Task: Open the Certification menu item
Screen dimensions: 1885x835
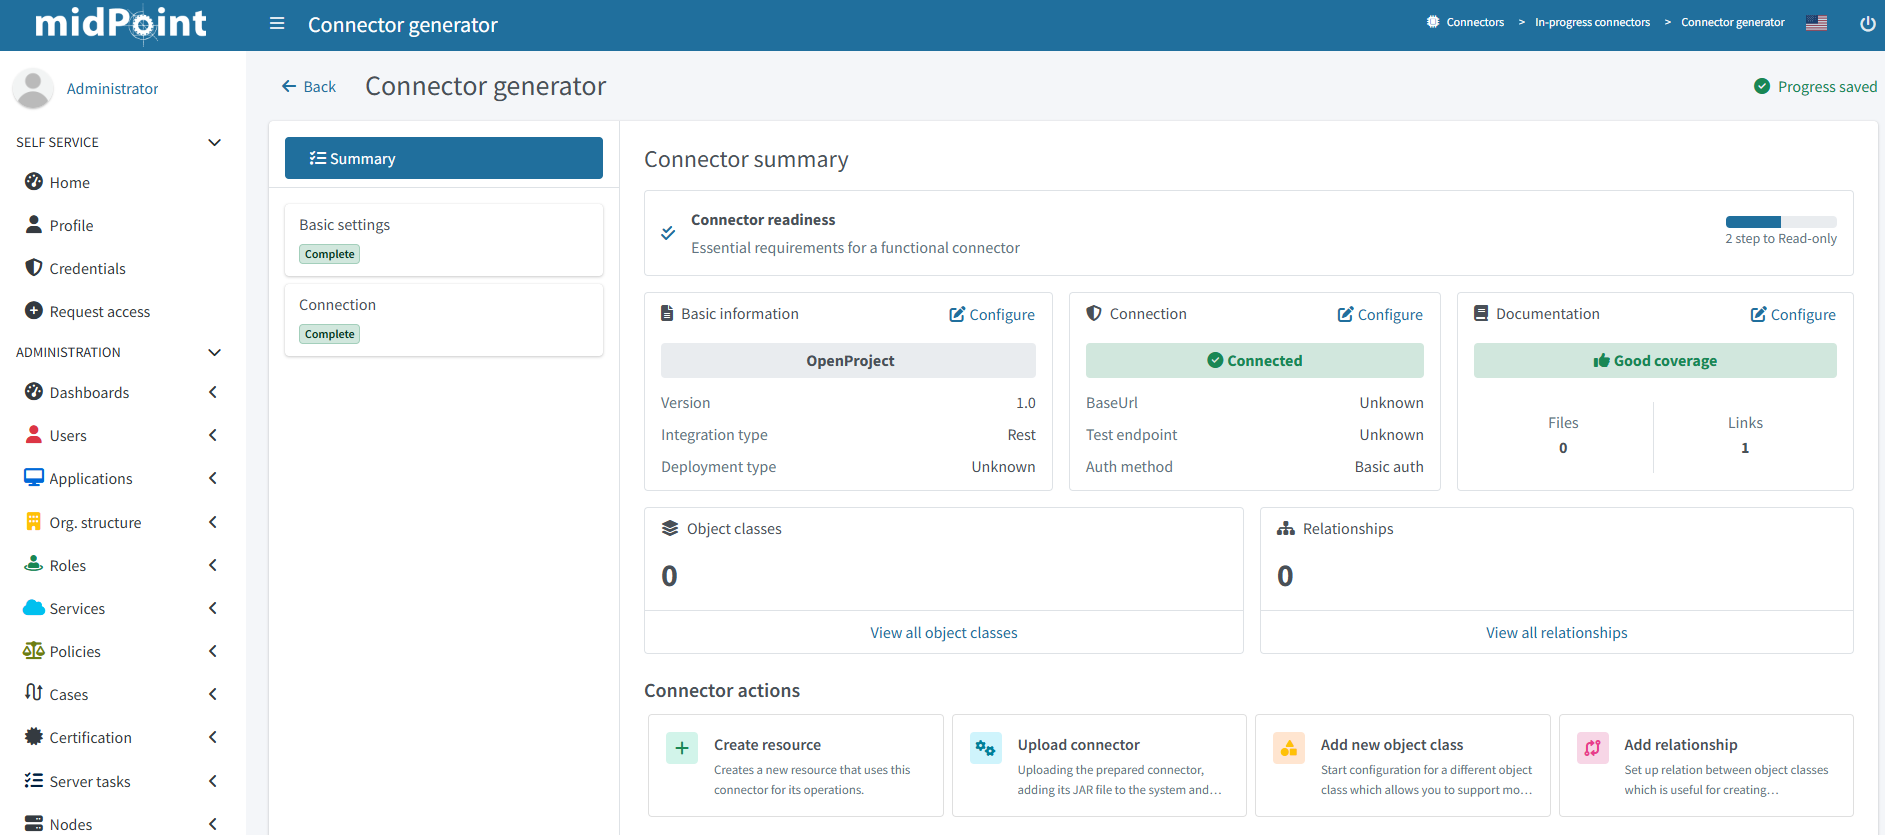Action: pyautogui.click(x=123, y=737)
